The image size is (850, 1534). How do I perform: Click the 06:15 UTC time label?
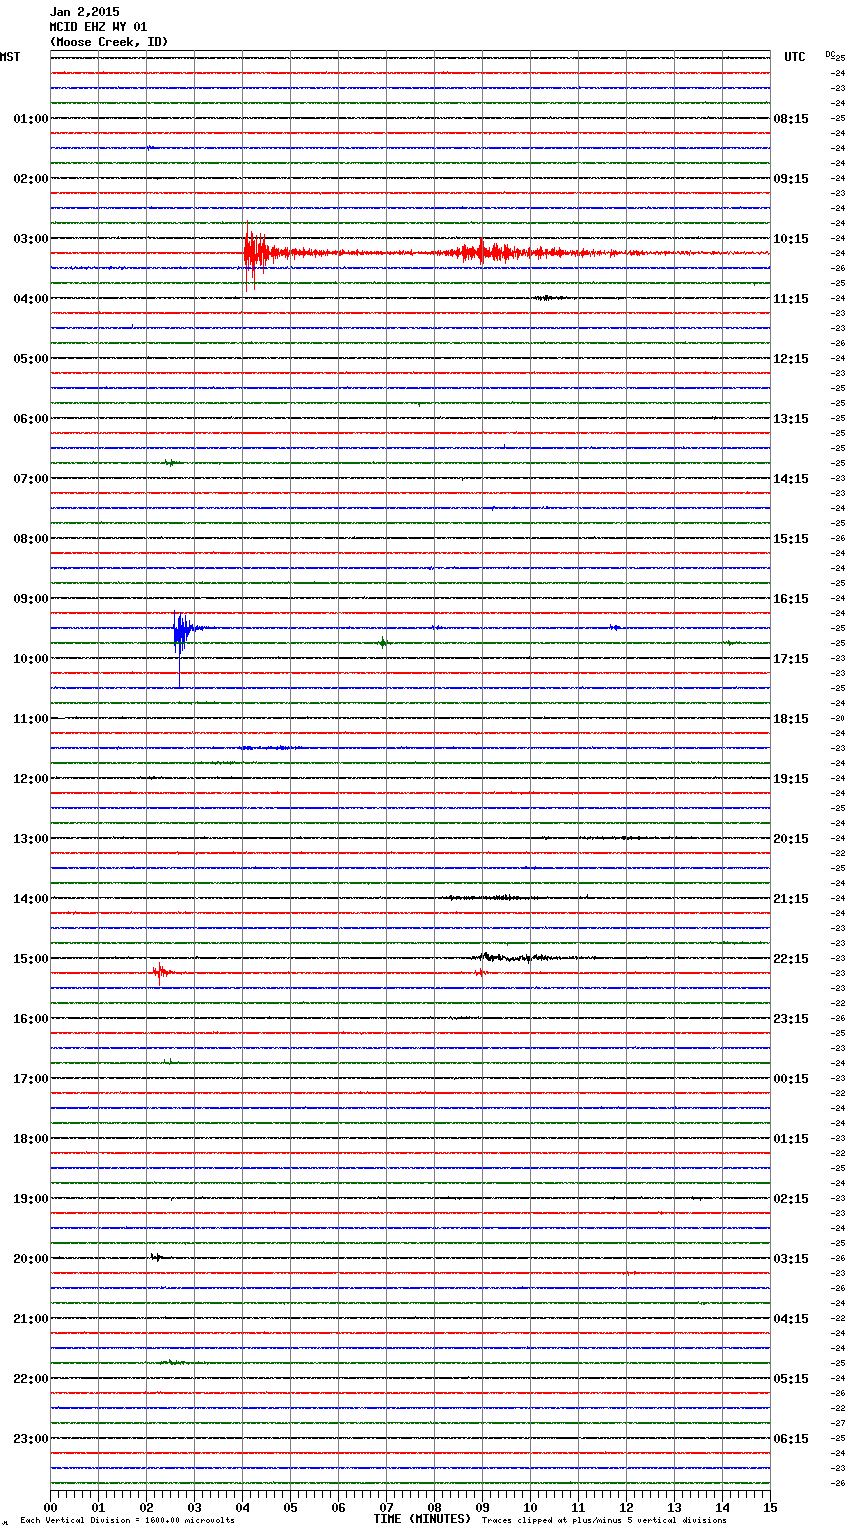pos(791,1439)
